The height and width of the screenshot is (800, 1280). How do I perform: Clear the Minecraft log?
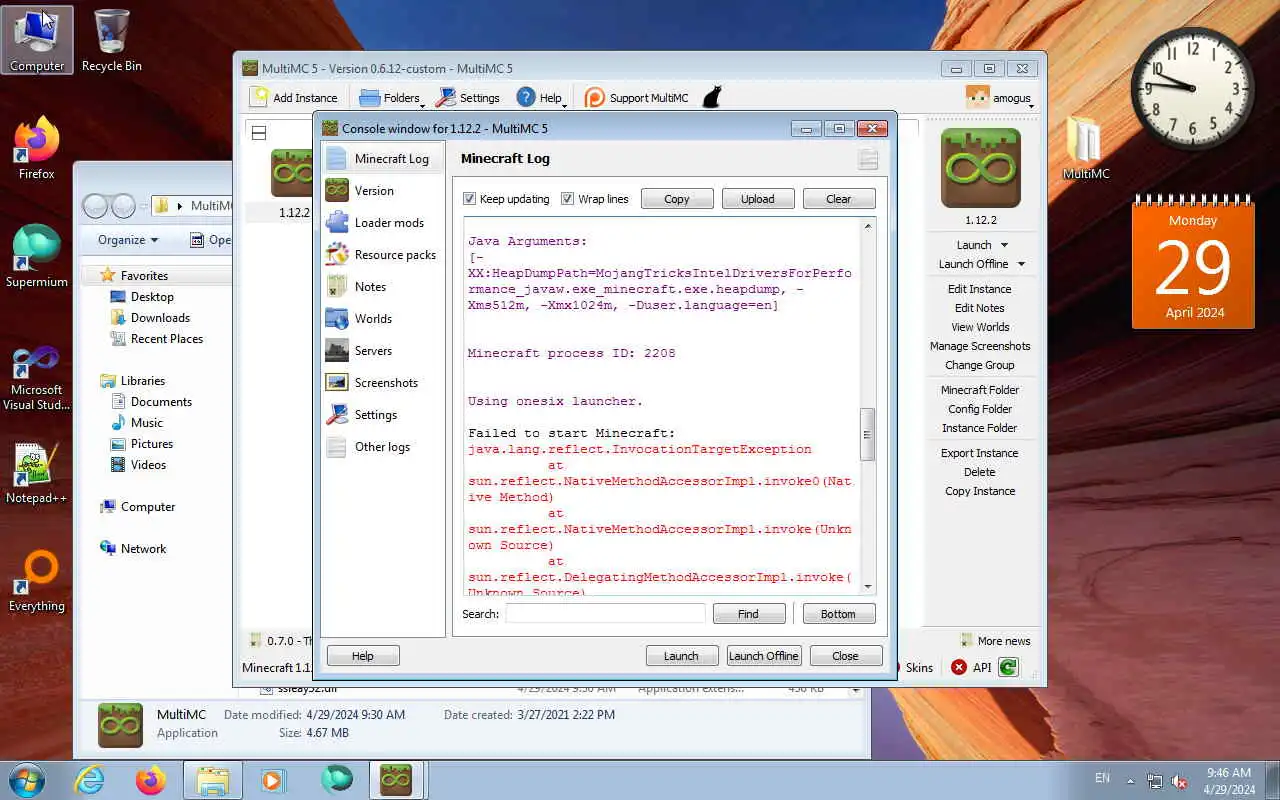point(839,199)
